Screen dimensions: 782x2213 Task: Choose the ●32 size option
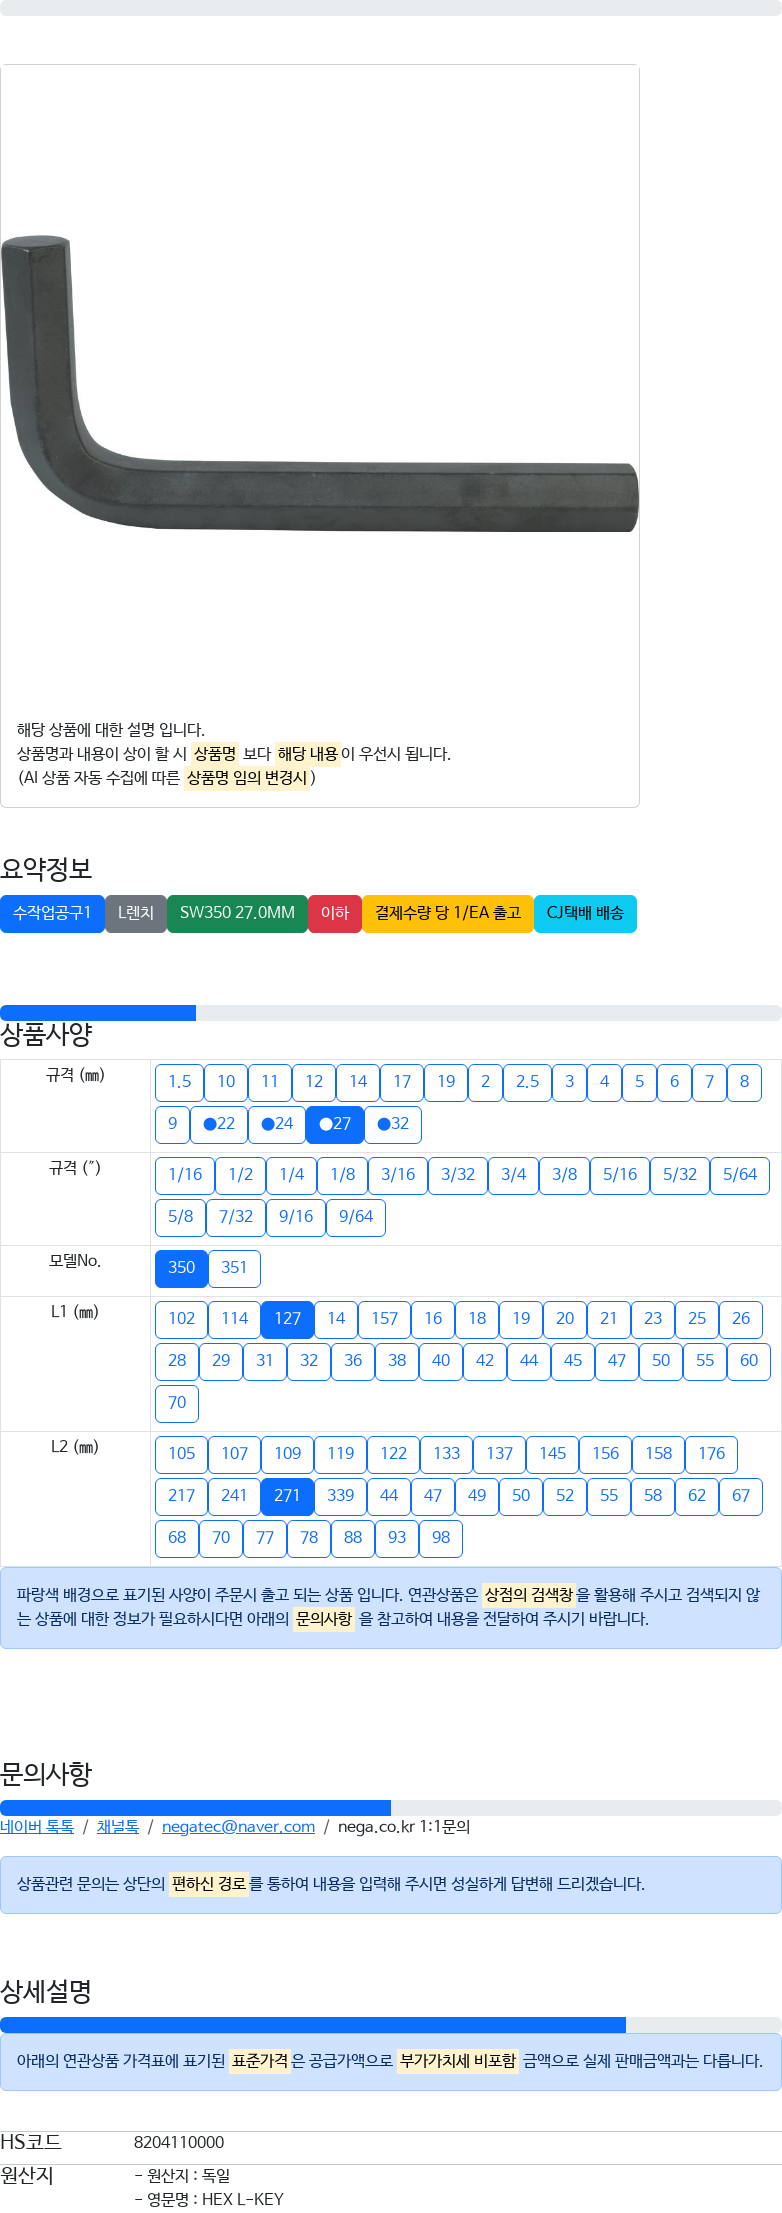[393, 1124]
